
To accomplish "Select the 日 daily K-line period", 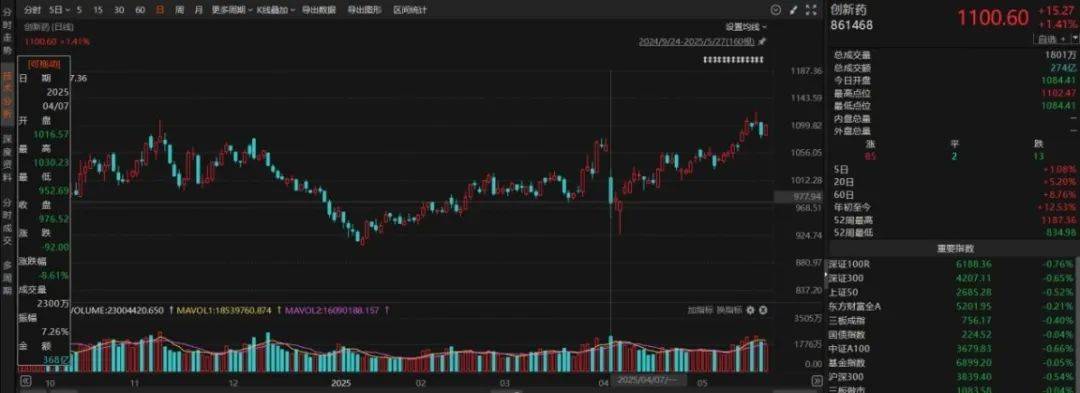I will pos(160,10).
